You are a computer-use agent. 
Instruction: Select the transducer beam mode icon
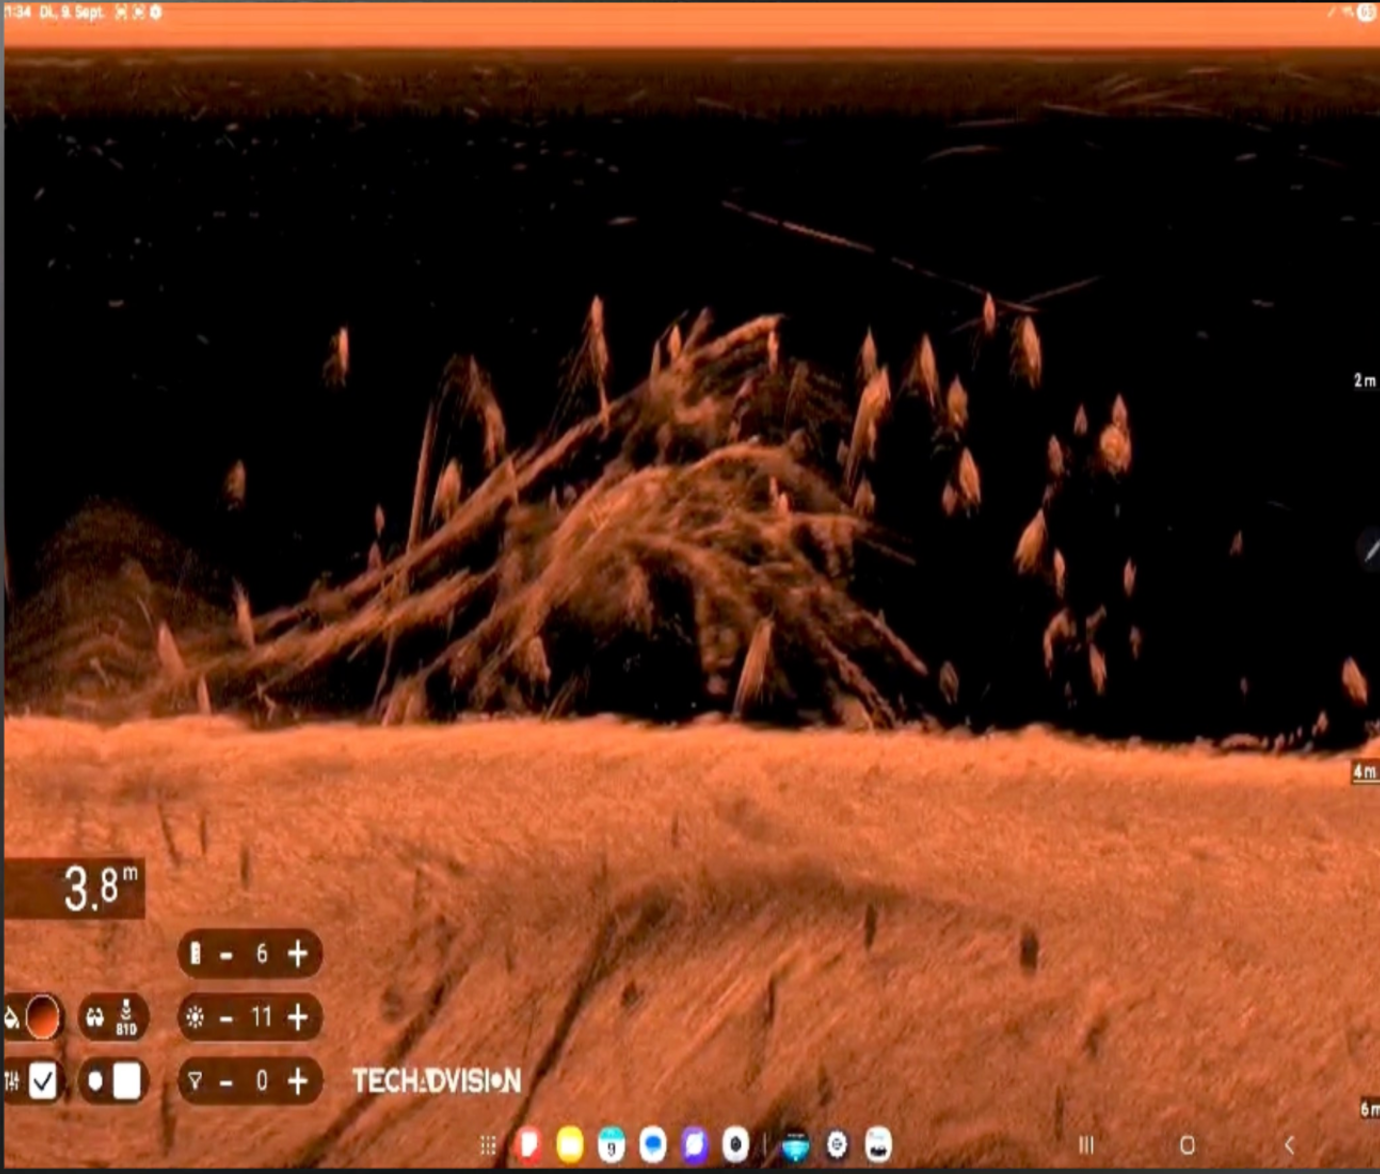click(126, 1016)
